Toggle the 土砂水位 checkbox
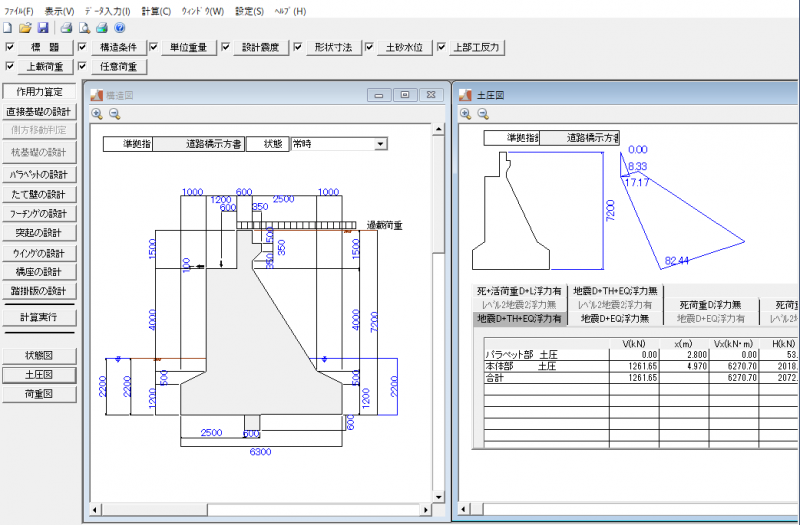 (x=369, y=47)
